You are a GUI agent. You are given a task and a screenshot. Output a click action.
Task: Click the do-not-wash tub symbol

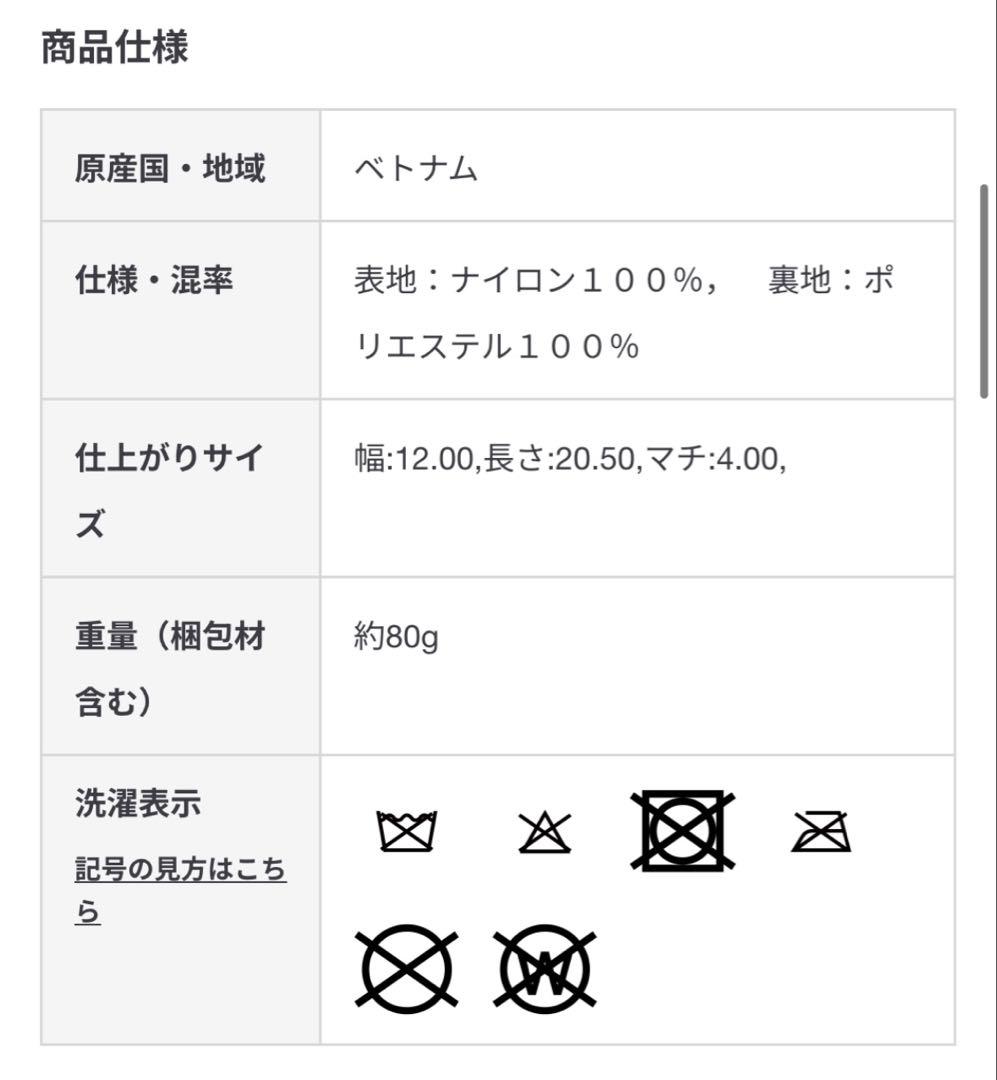click(x=406, y=831)
